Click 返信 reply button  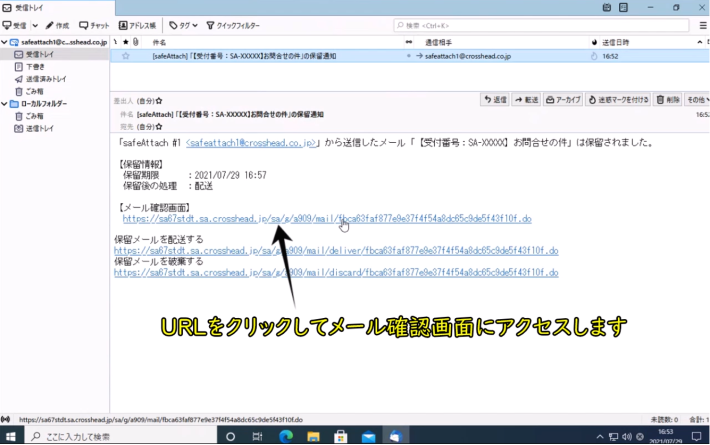click(495, 100)
